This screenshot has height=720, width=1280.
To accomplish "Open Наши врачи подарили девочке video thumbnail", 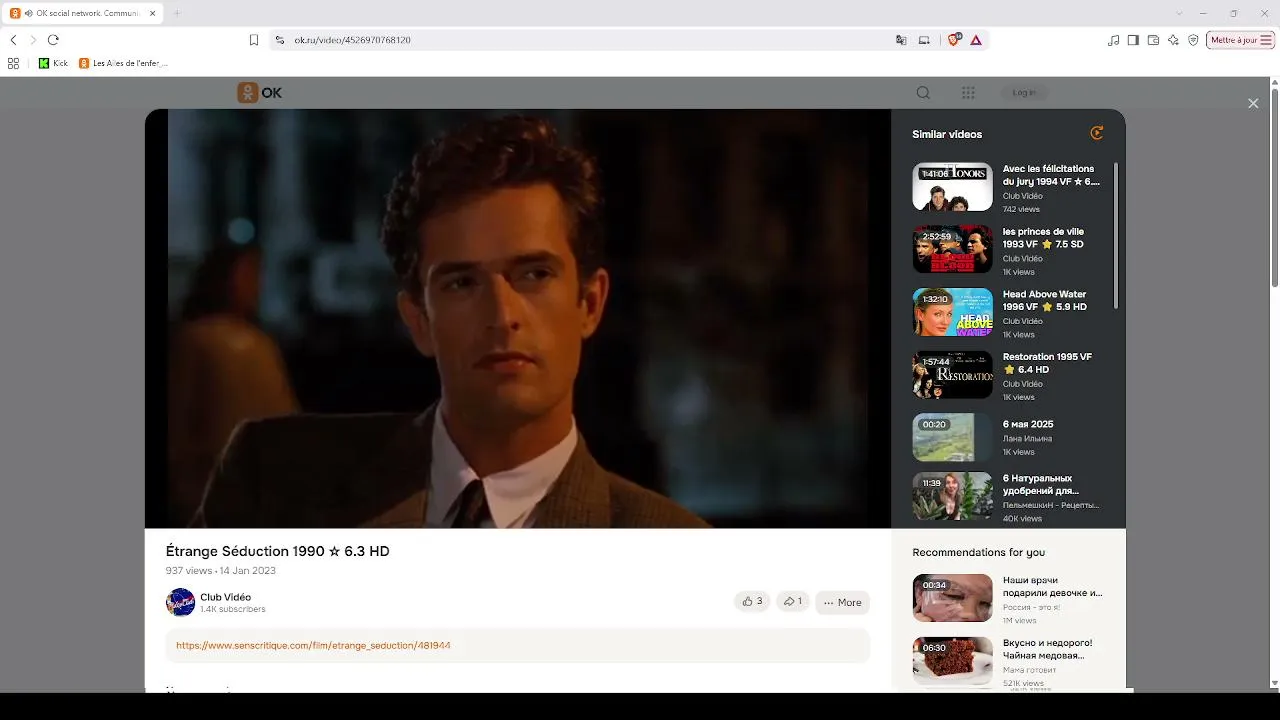I will 952,598.
